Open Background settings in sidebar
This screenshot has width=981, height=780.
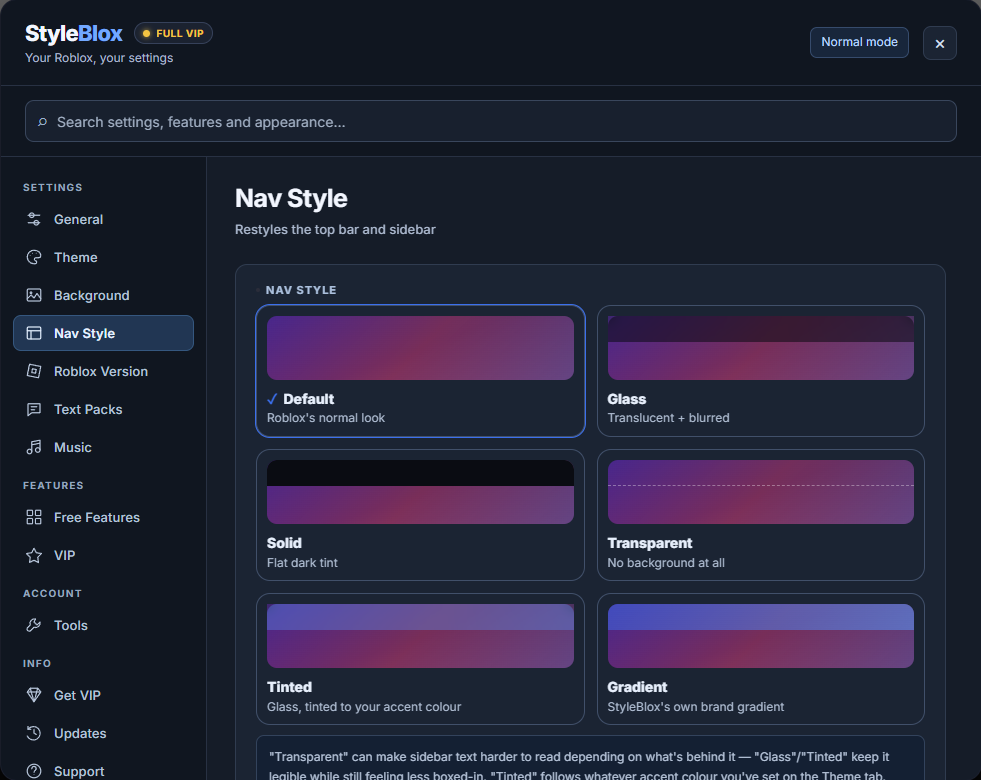(x=103, y=295)
